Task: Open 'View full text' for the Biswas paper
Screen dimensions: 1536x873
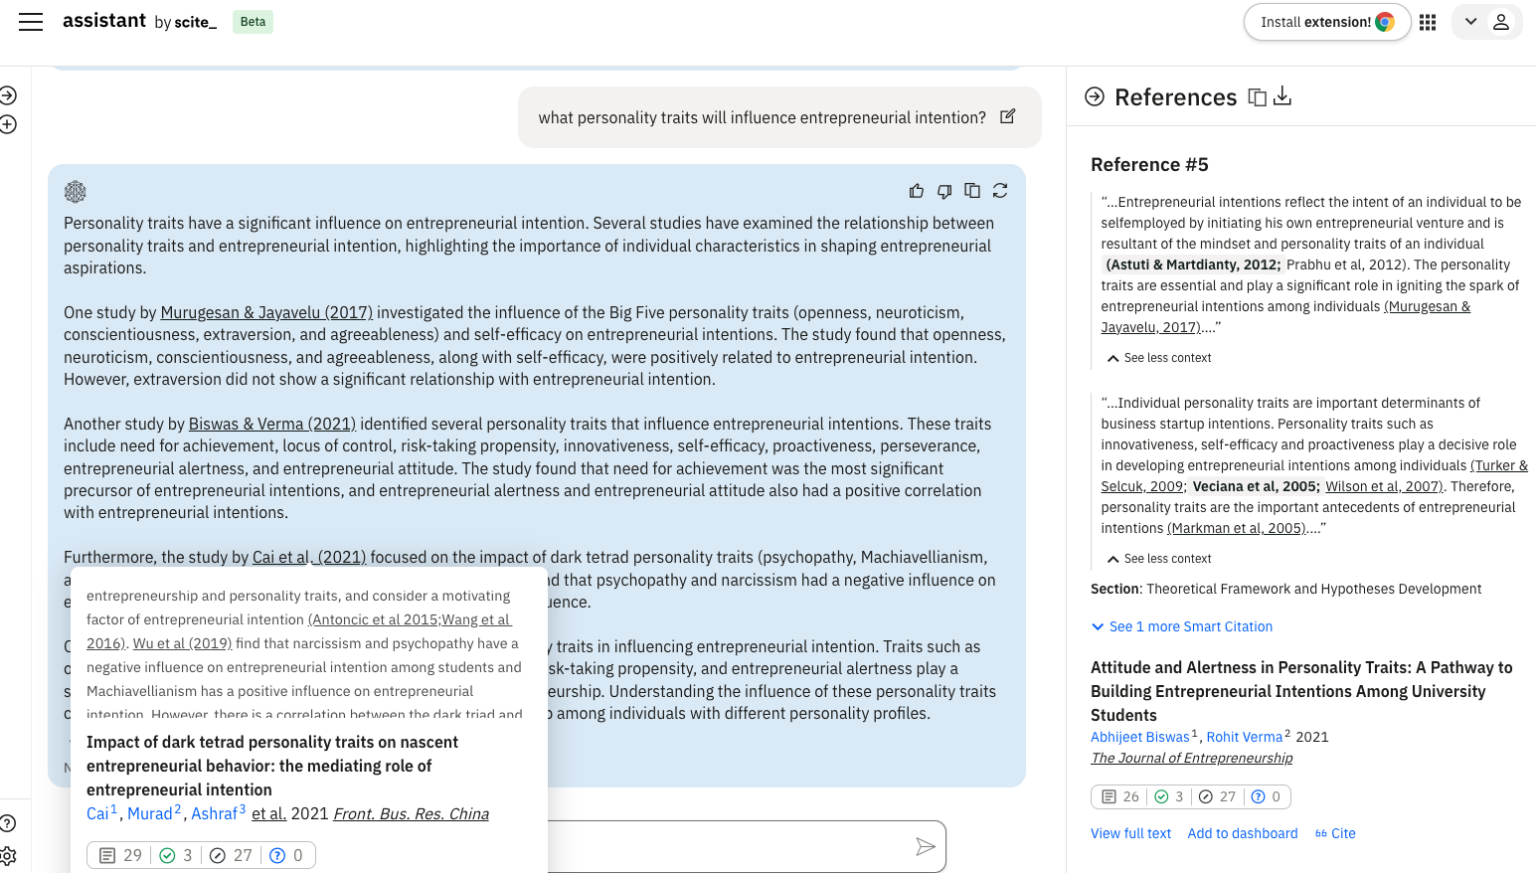Action: 1131,833
